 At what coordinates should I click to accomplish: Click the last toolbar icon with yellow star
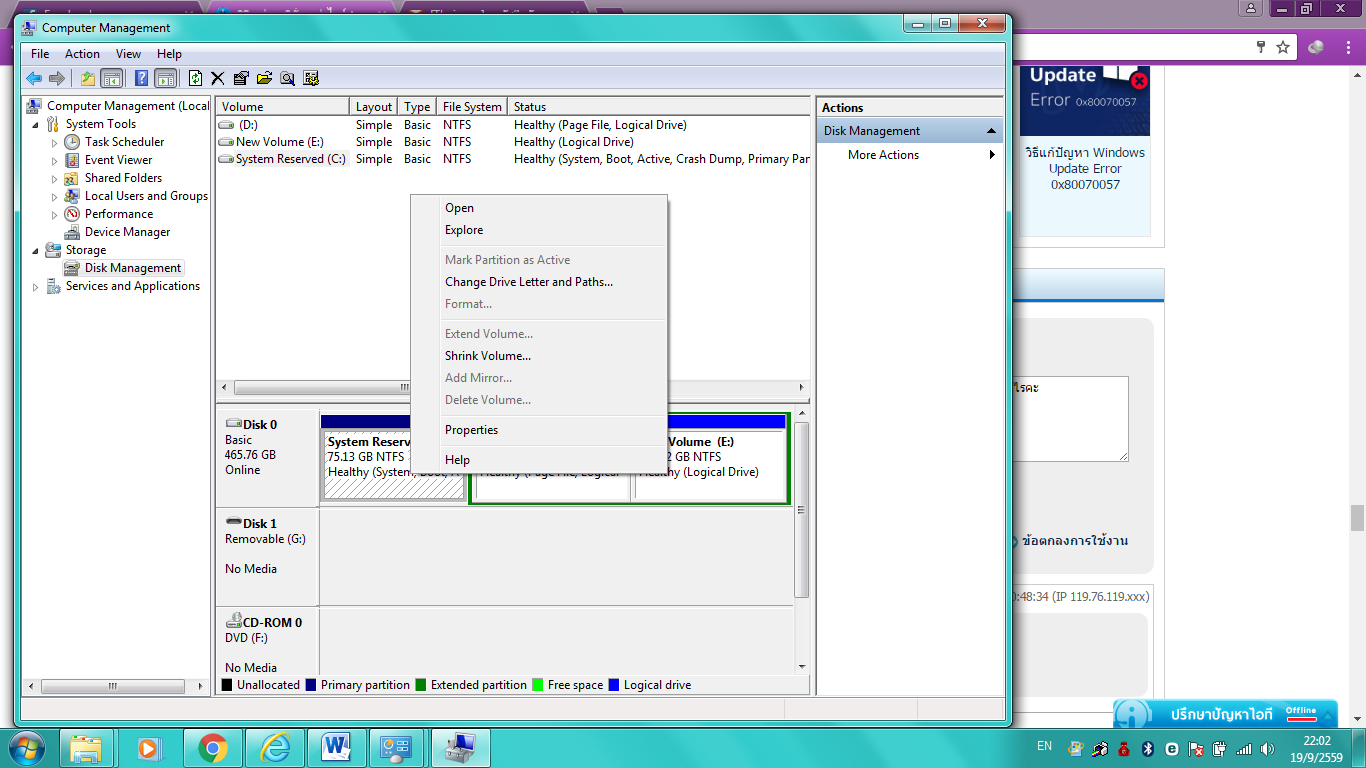pos(311,78)
